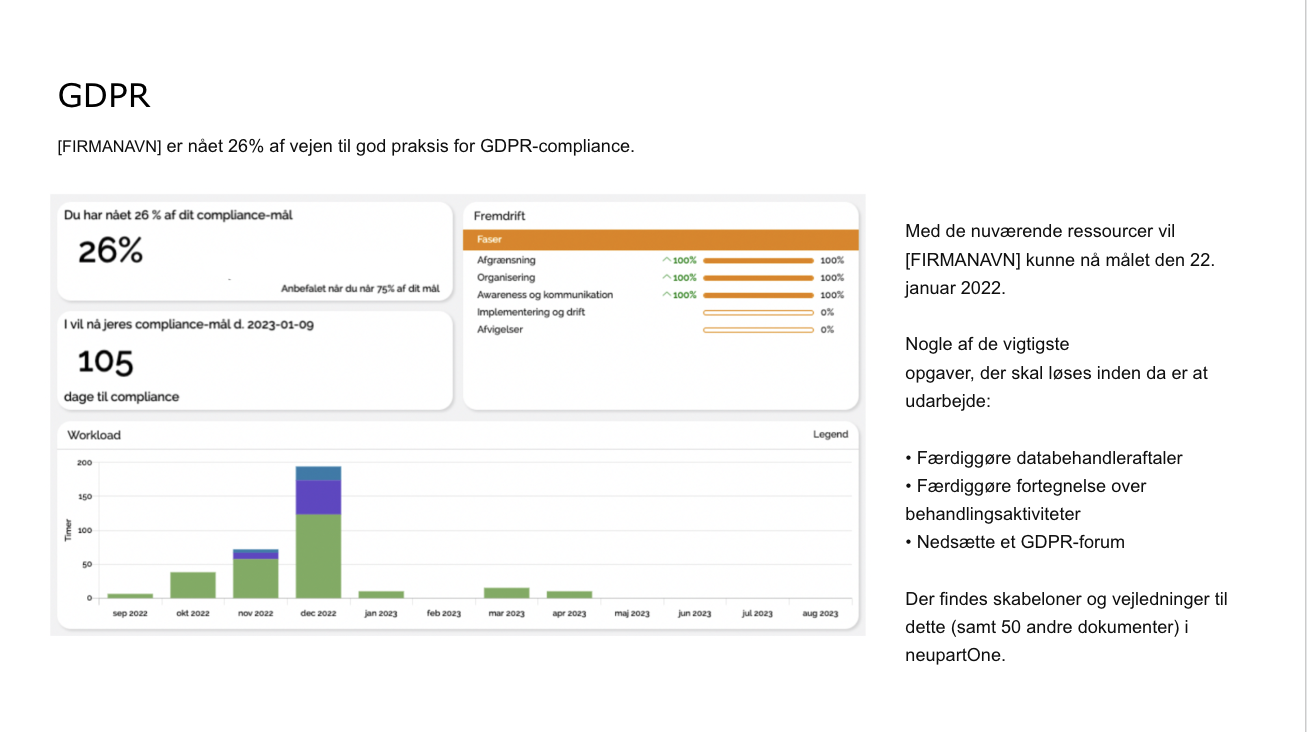Click the 'jun 2023' axis label
Viewport: 1307px width, 732px height.
[x=694, y=613]
